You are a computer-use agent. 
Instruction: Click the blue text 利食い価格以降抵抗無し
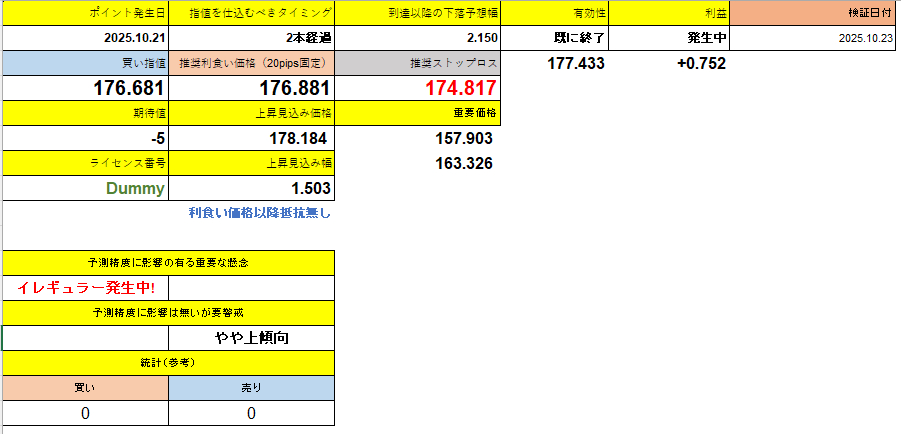click(260, 213)
